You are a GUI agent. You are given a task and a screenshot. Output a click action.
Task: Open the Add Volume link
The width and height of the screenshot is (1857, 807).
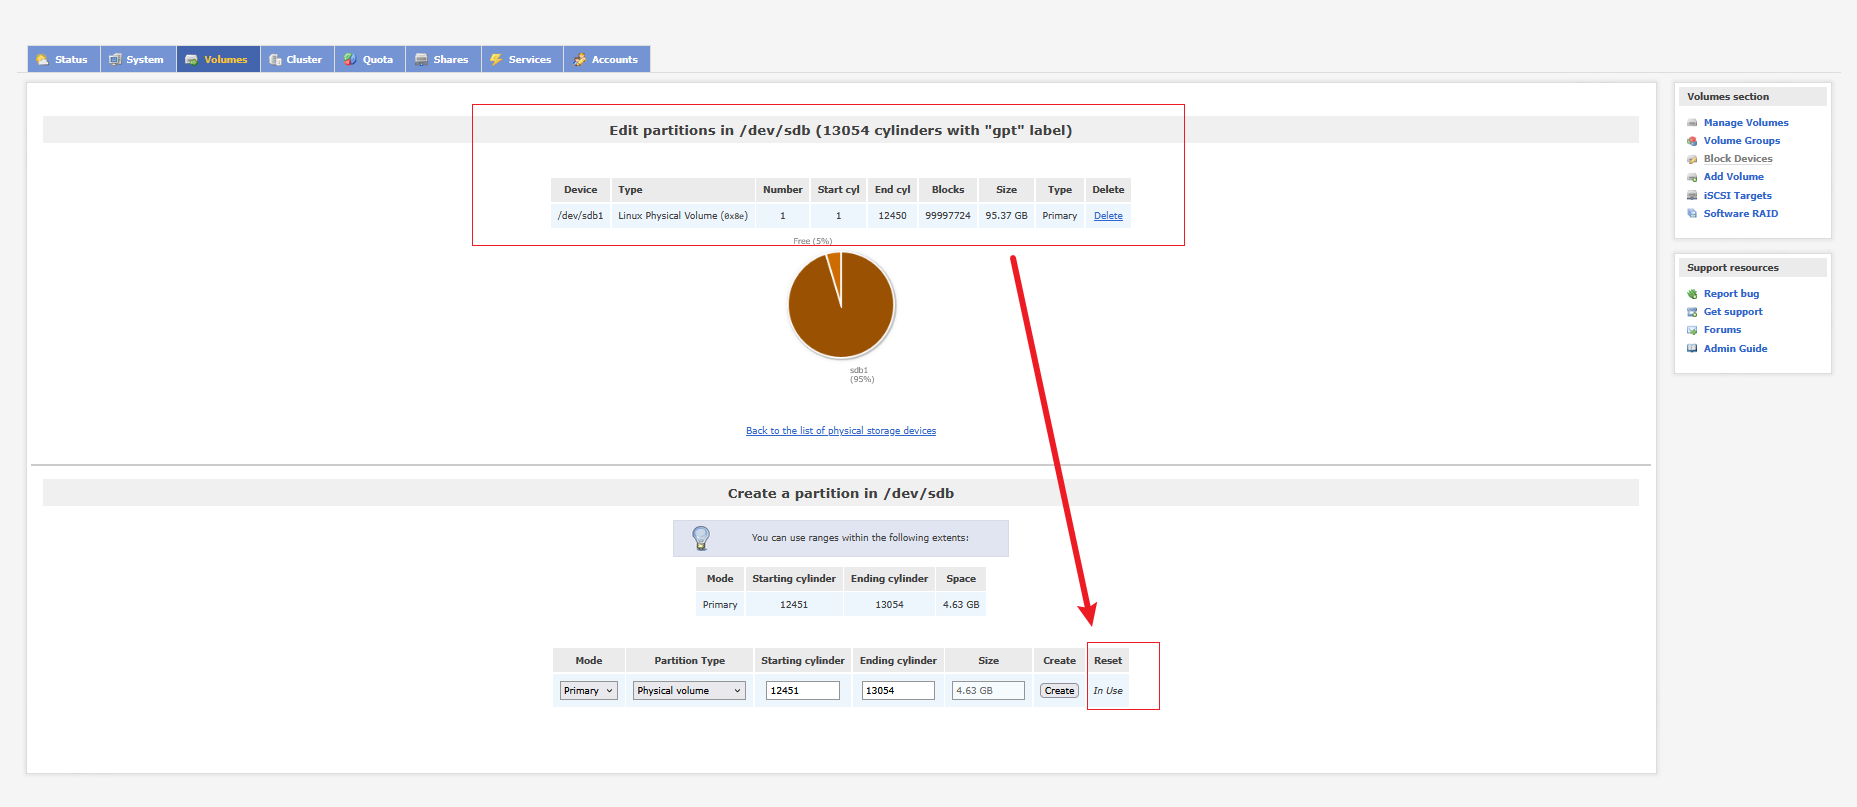tap(1734, 177)
